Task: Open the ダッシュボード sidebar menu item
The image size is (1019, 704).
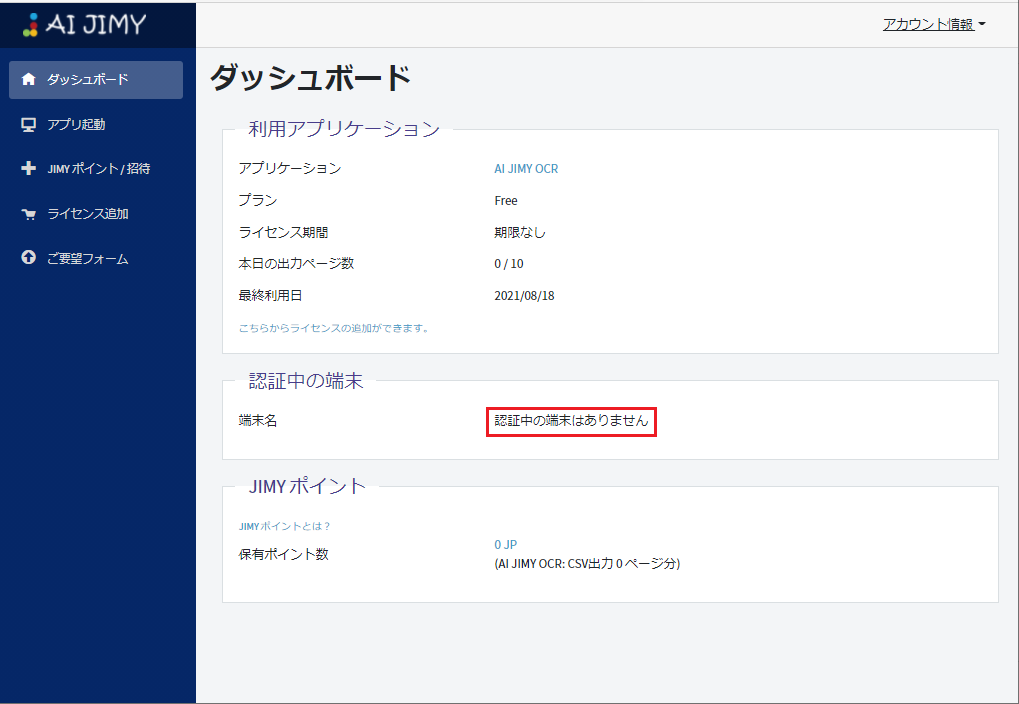Action: pyautogui.click(x=96, y=80)
